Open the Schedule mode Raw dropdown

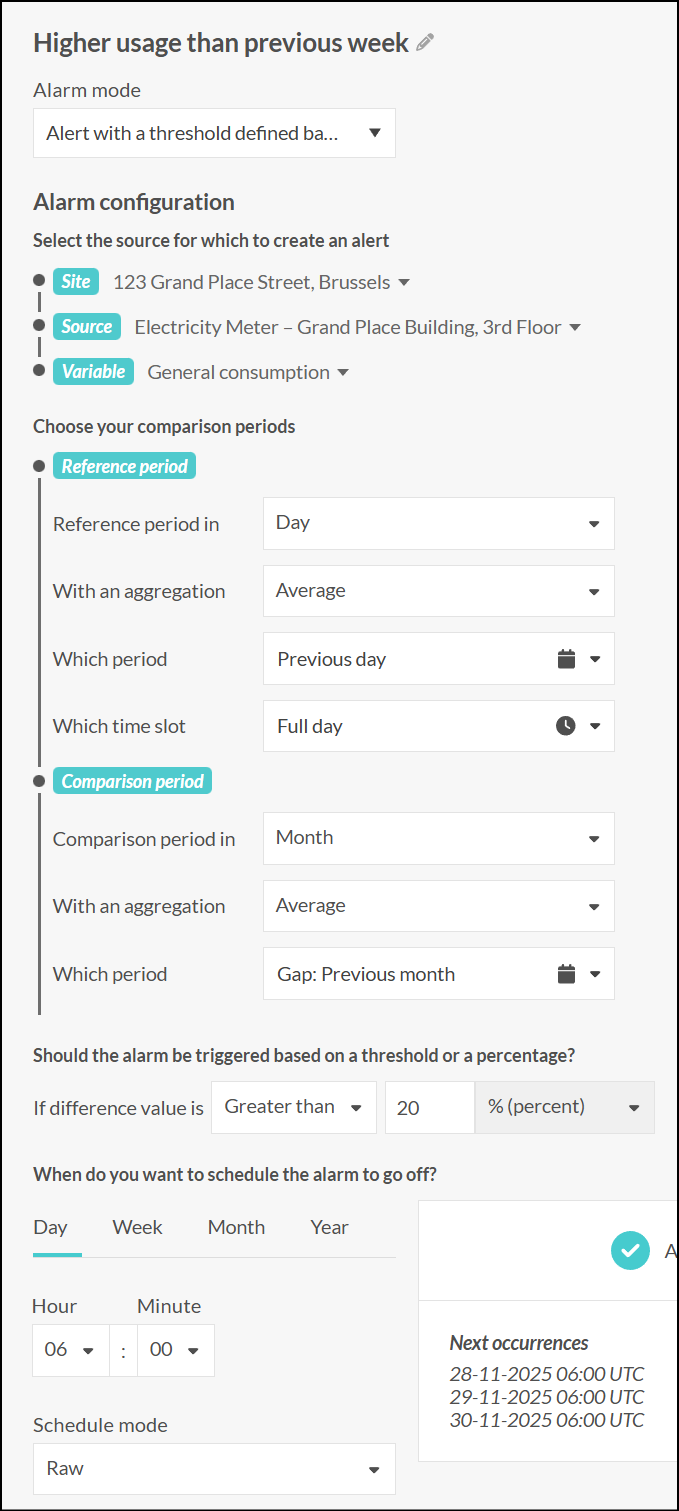click(214, 1469)
